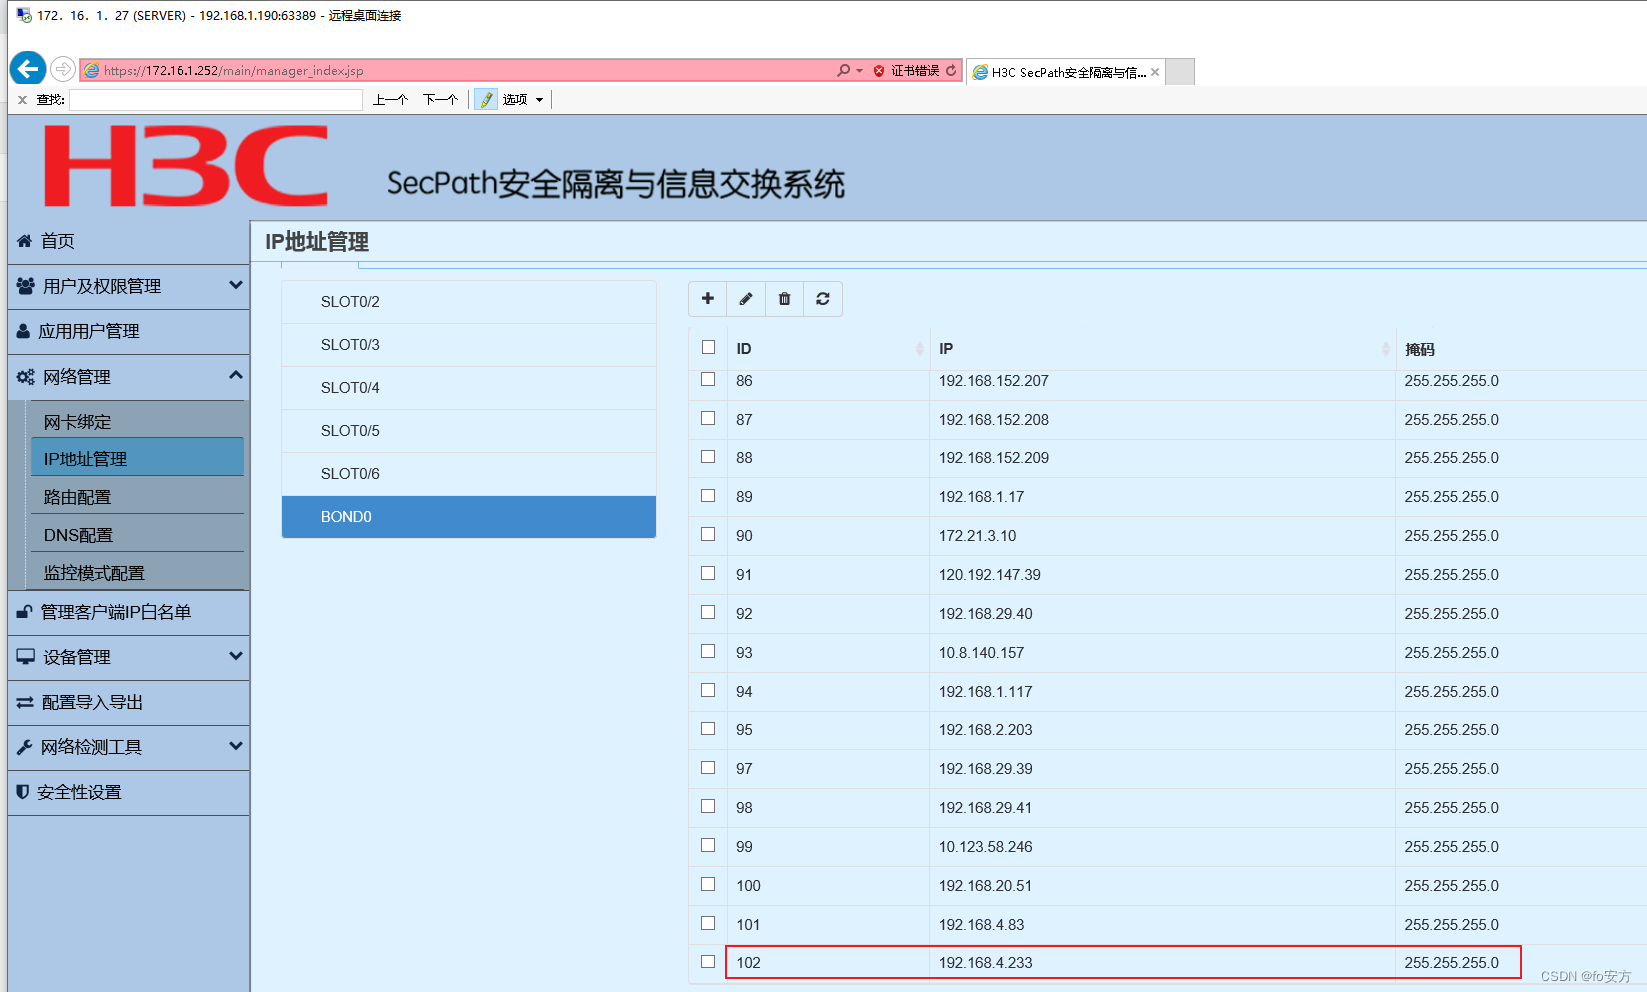Open 监控模式配置 submenu item
Image resolution: width=1647 pixels, height=992 pixels.
[138, 572]
